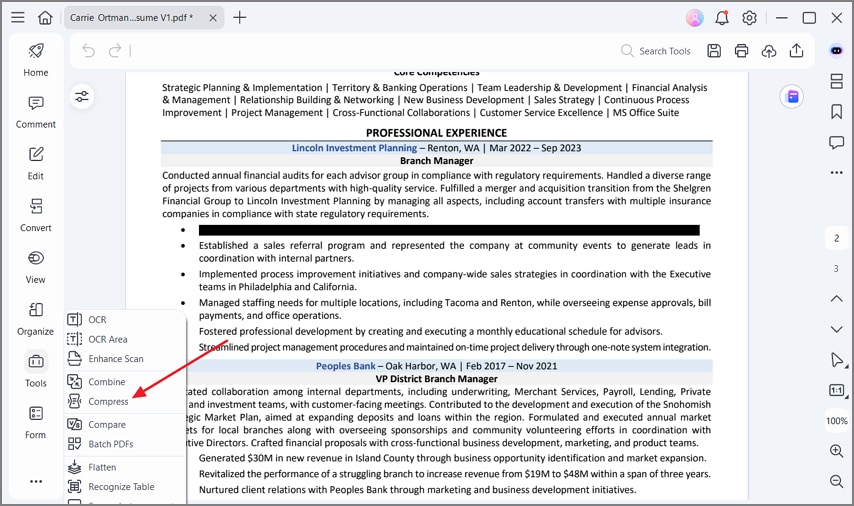Click the black redaction bar

[449, 230]
